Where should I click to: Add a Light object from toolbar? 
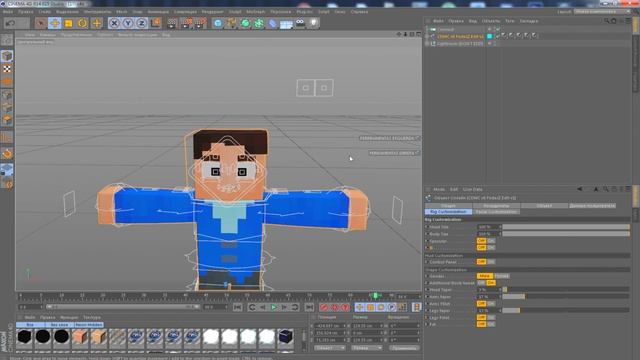(x=313, y=23)
